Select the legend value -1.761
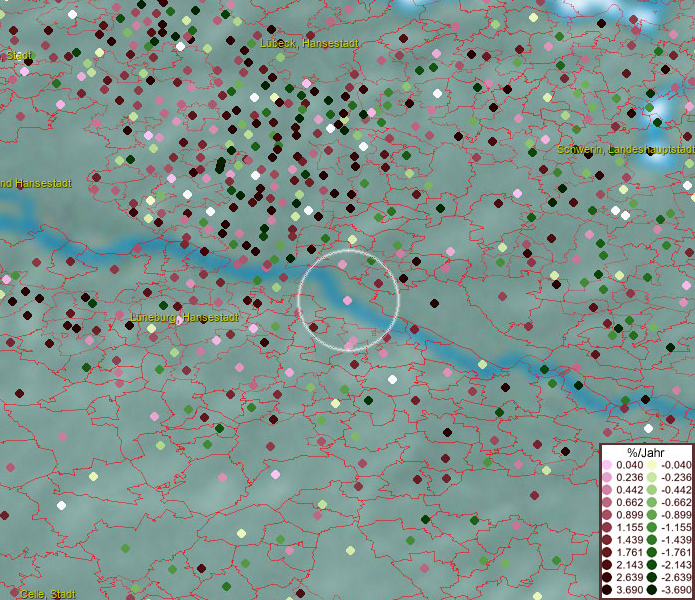This screenshot has width=695, height=600. [x=676, y=552]
